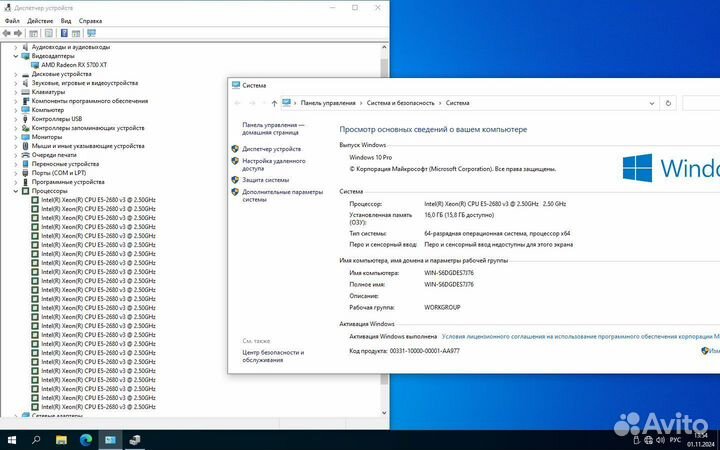Click the Device Manager vertical scrollbar
This screenshot has height=450, width=720.
385,230
